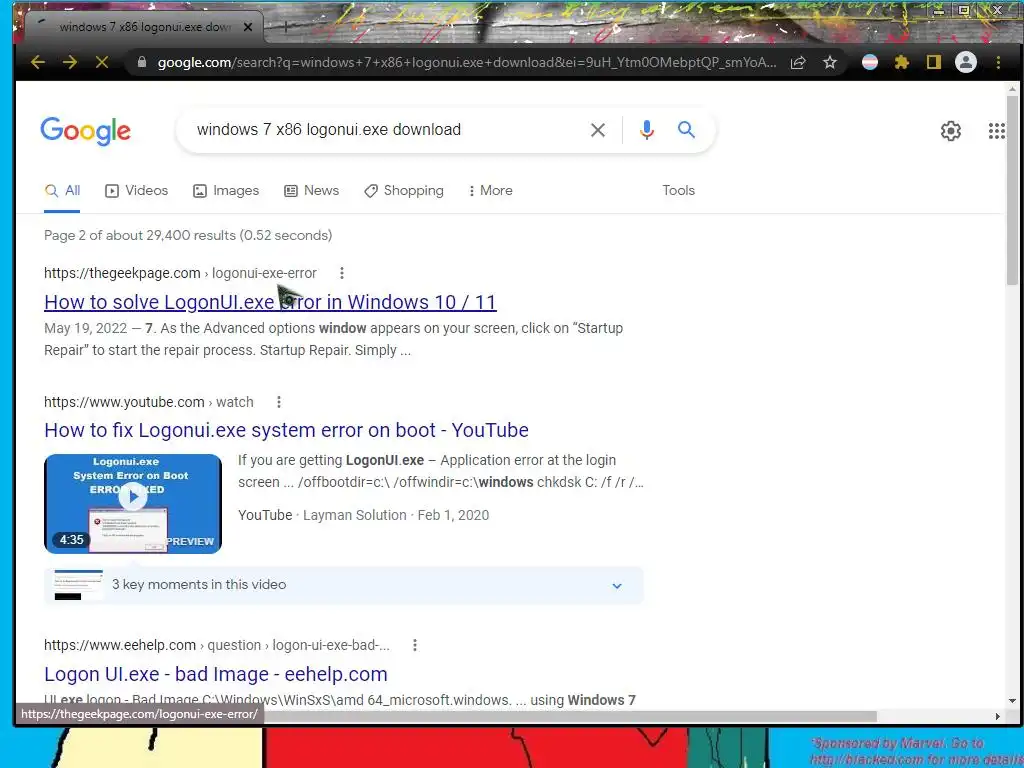Switch to the Images tab

pos(226,191)
